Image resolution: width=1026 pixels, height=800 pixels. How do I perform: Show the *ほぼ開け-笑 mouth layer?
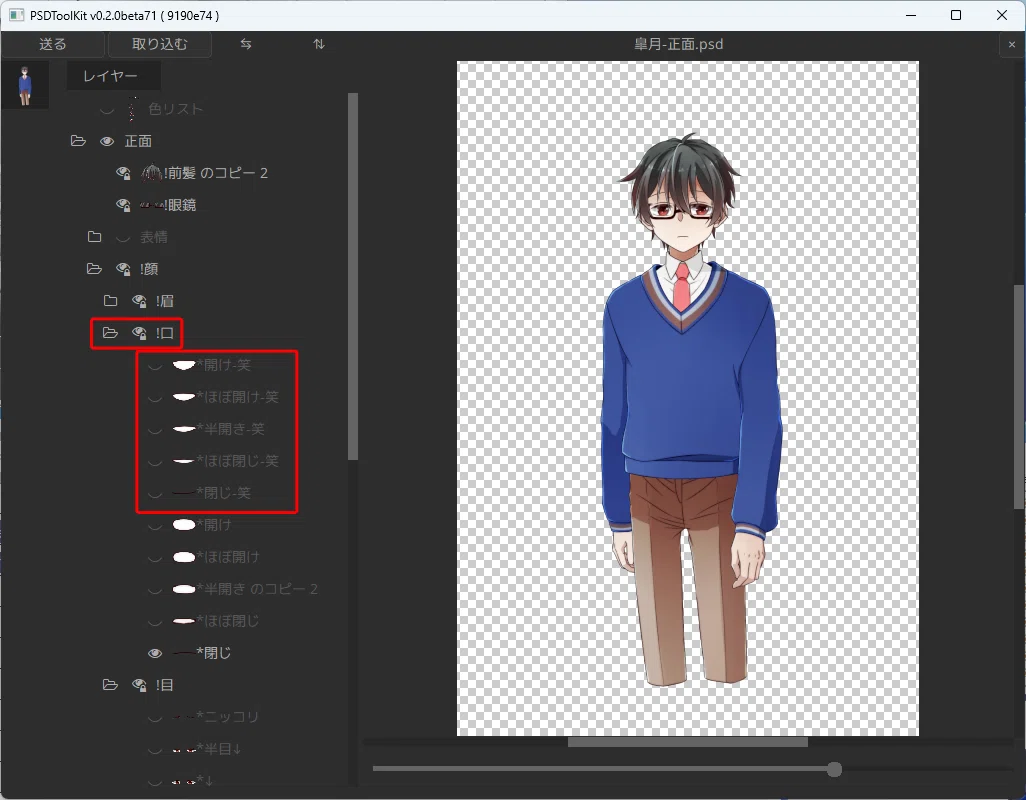tap(154, 398)
